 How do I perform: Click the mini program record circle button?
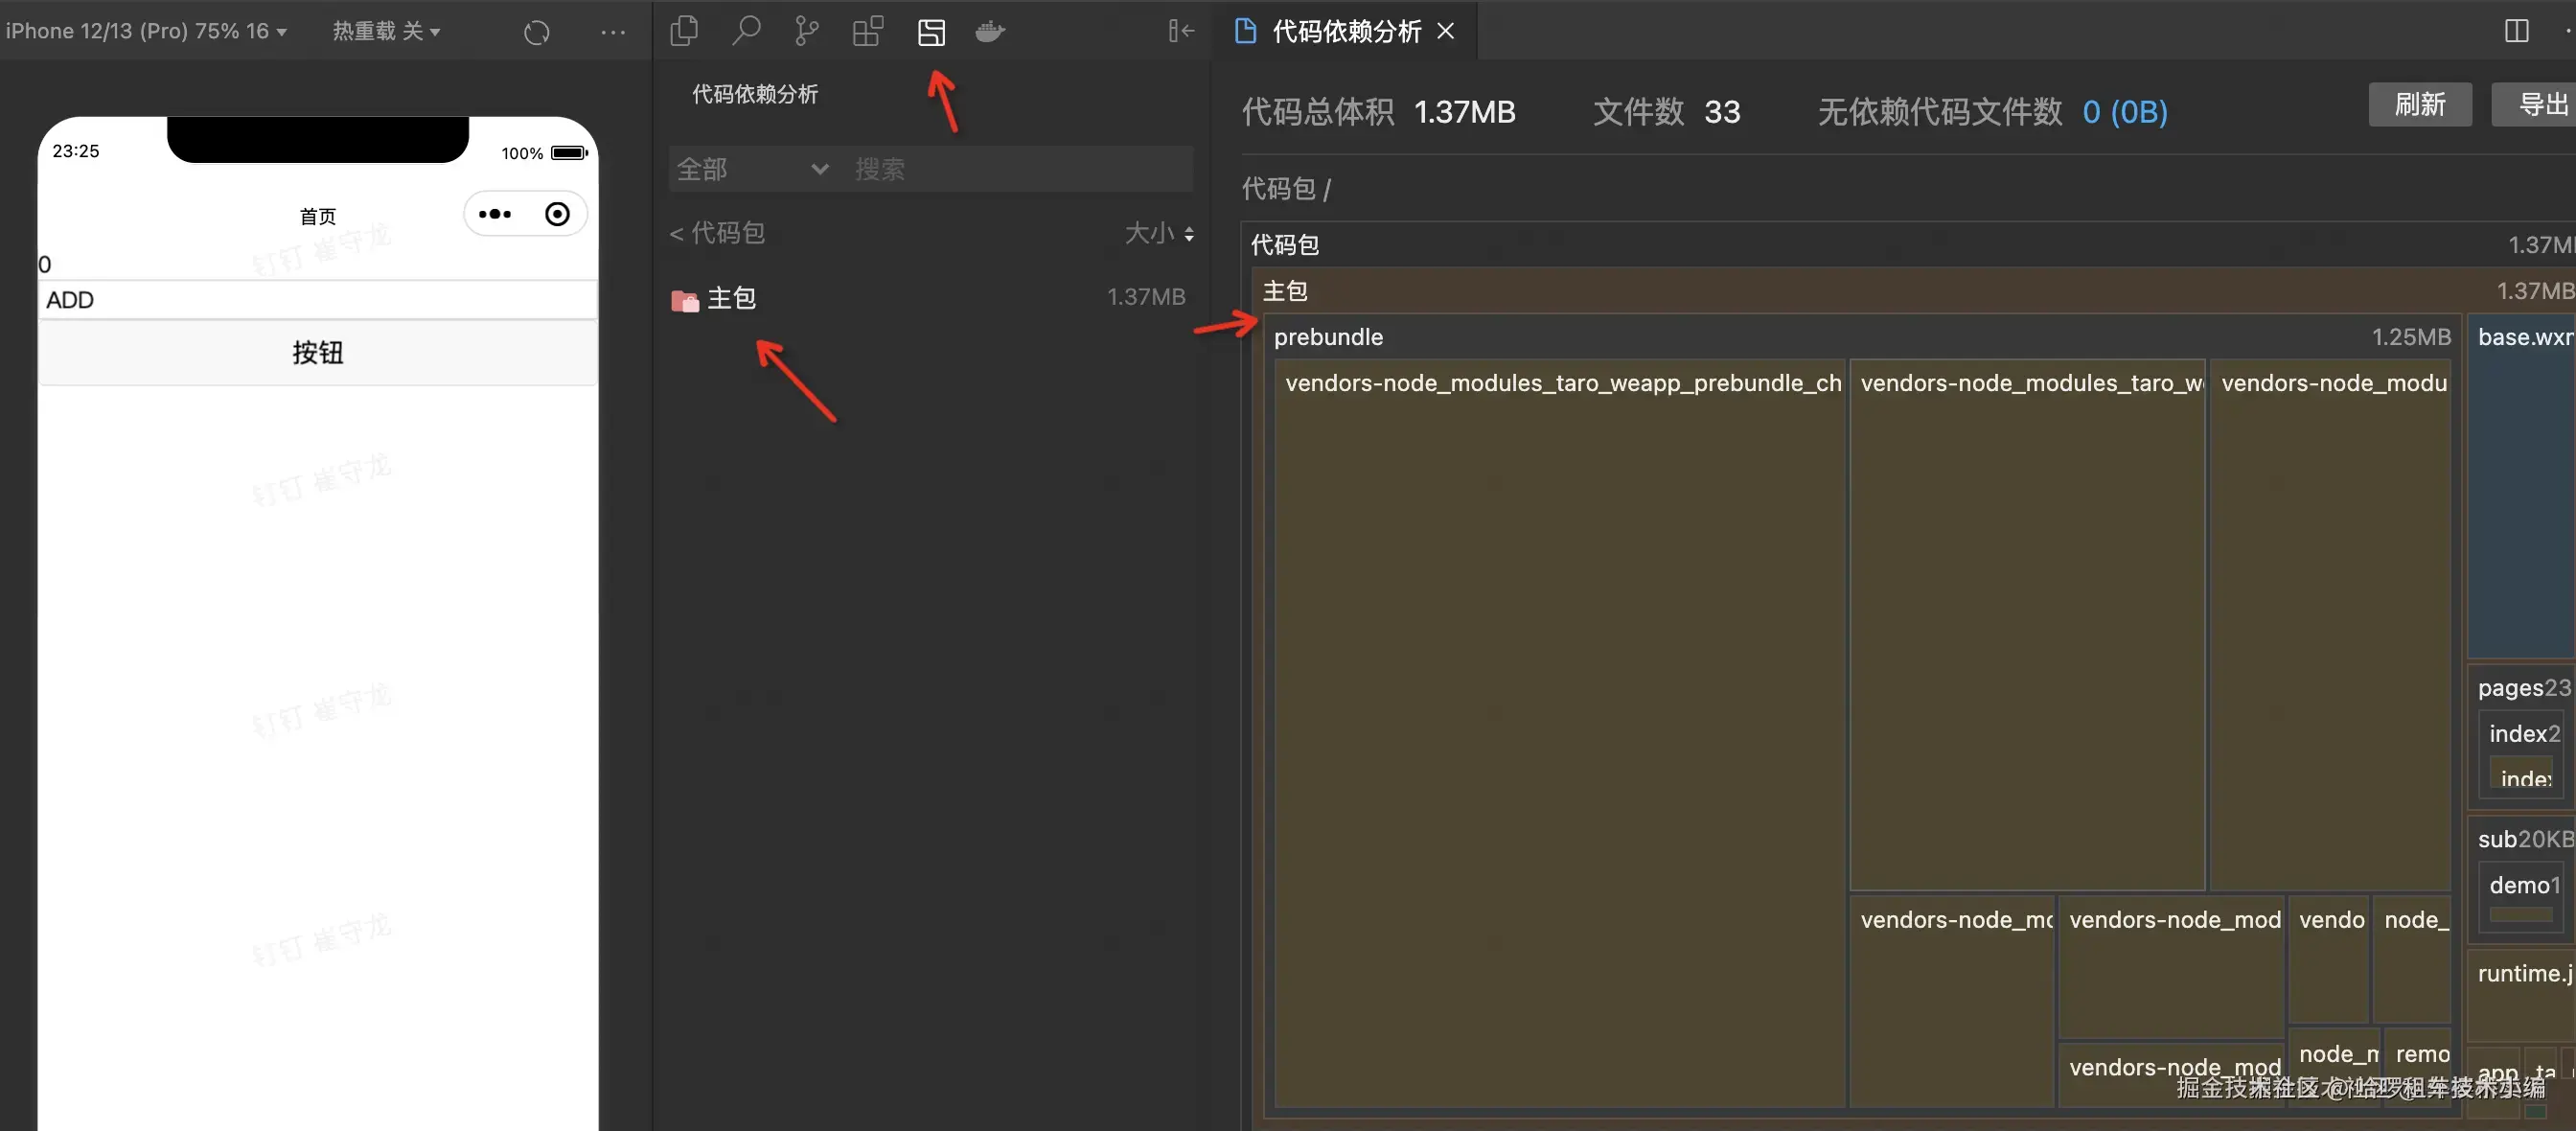point(557,214)
